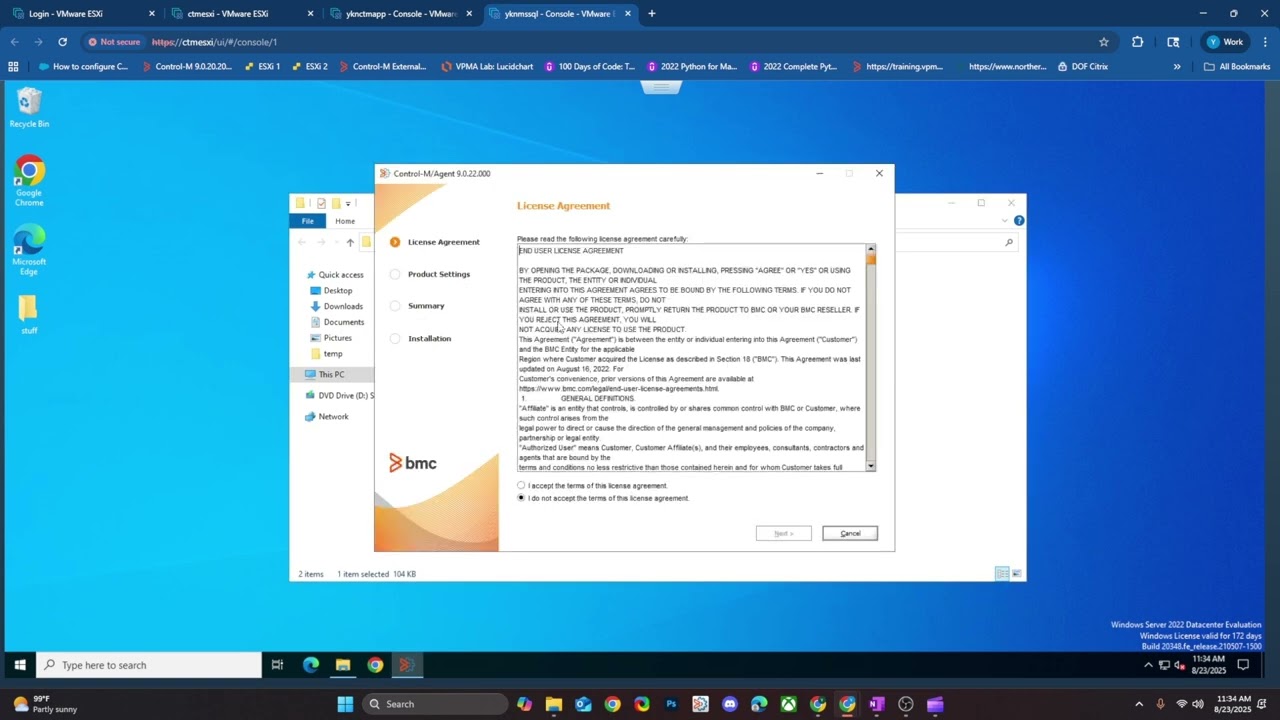
Task: Open Control-M installer icon in VM taskbar
Action: [x=406, y=665]
